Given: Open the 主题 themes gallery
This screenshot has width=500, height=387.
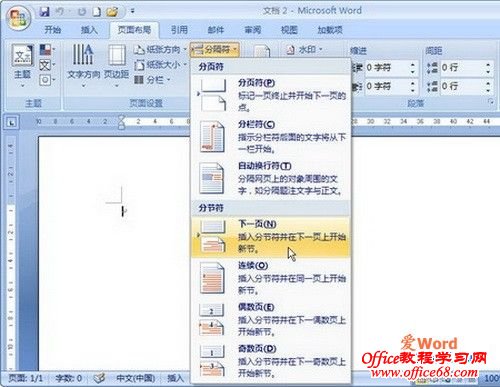Looking at the screenshot, I should click(x=22, y=66).
